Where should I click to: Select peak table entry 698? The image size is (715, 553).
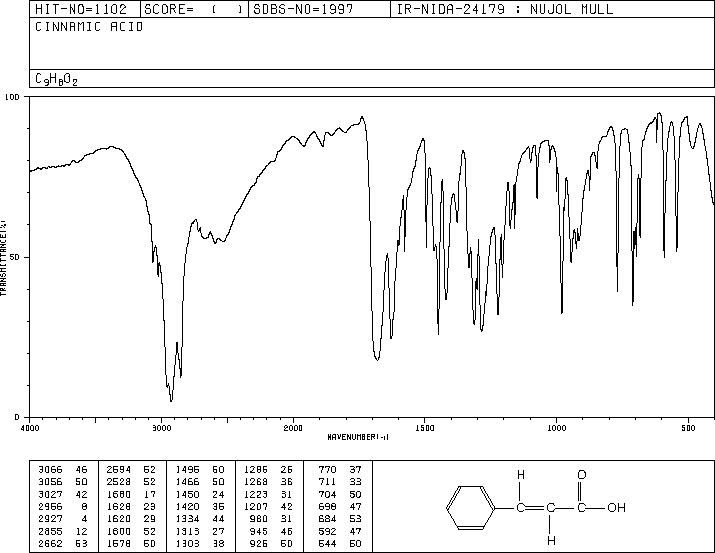click(327, 506)
